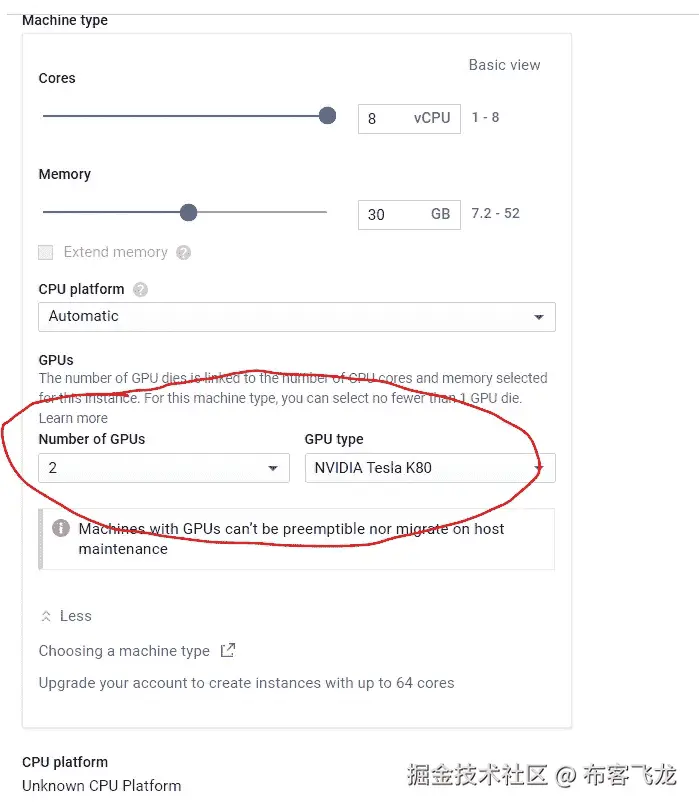
Task: Click the vCPU cores input field
Action: point(386,118)
